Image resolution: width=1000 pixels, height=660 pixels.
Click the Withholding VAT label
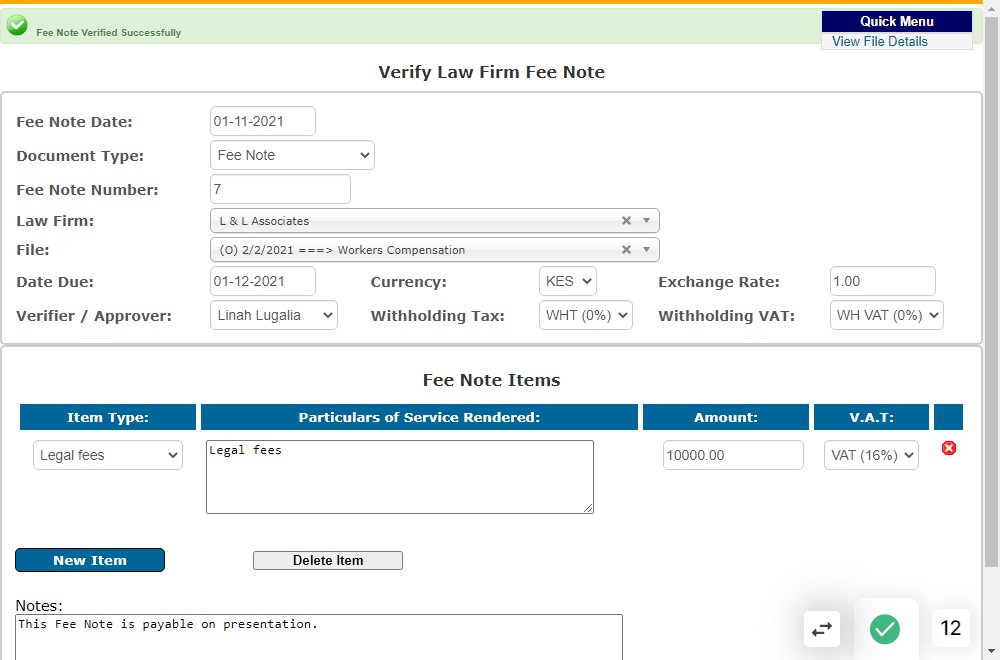click(x=726, y=316)
